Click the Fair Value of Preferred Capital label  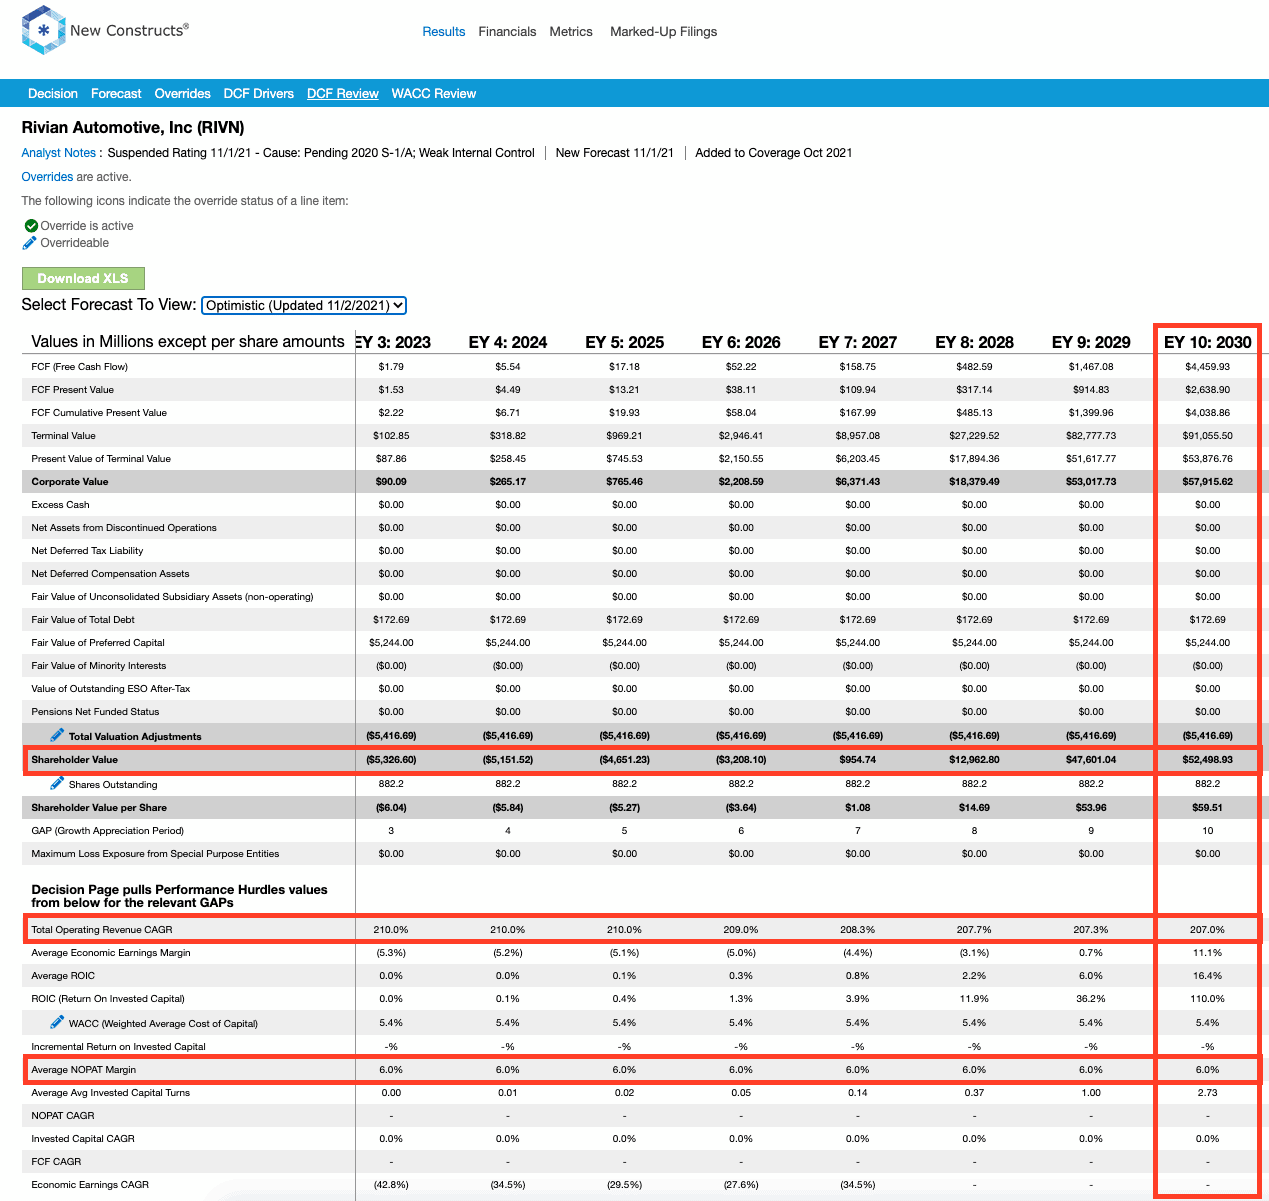point(98,643)
